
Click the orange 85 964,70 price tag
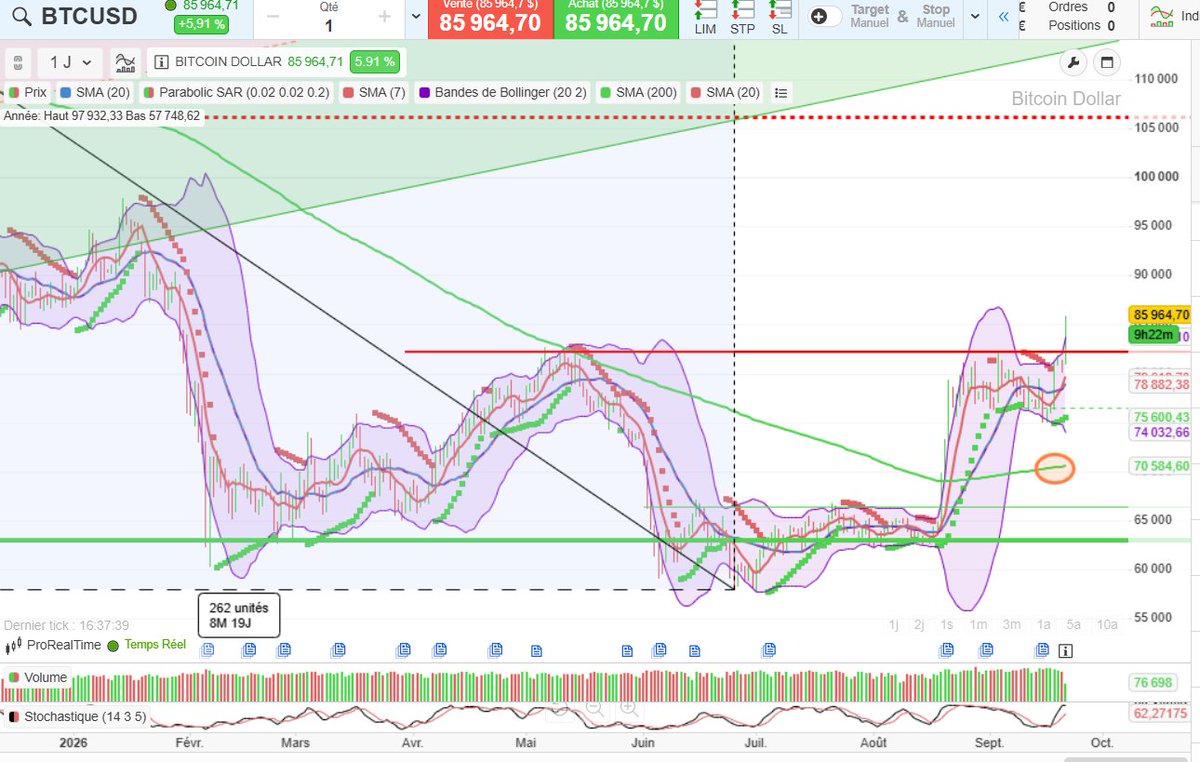(1161, 315)
